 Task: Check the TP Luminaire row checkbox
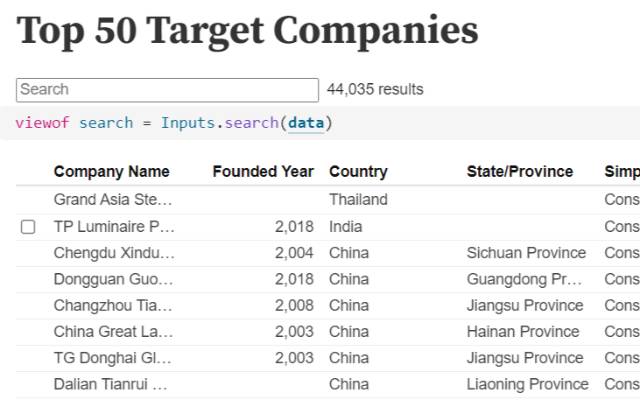click(x=28, y=227)
